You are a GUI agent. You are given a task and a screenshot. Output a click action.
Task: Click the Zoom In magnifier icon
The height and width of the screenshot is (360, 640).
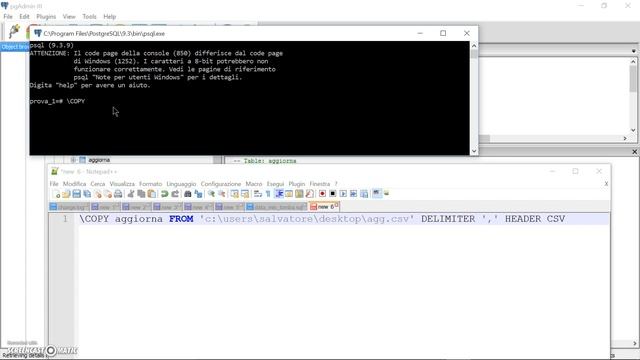211,194
